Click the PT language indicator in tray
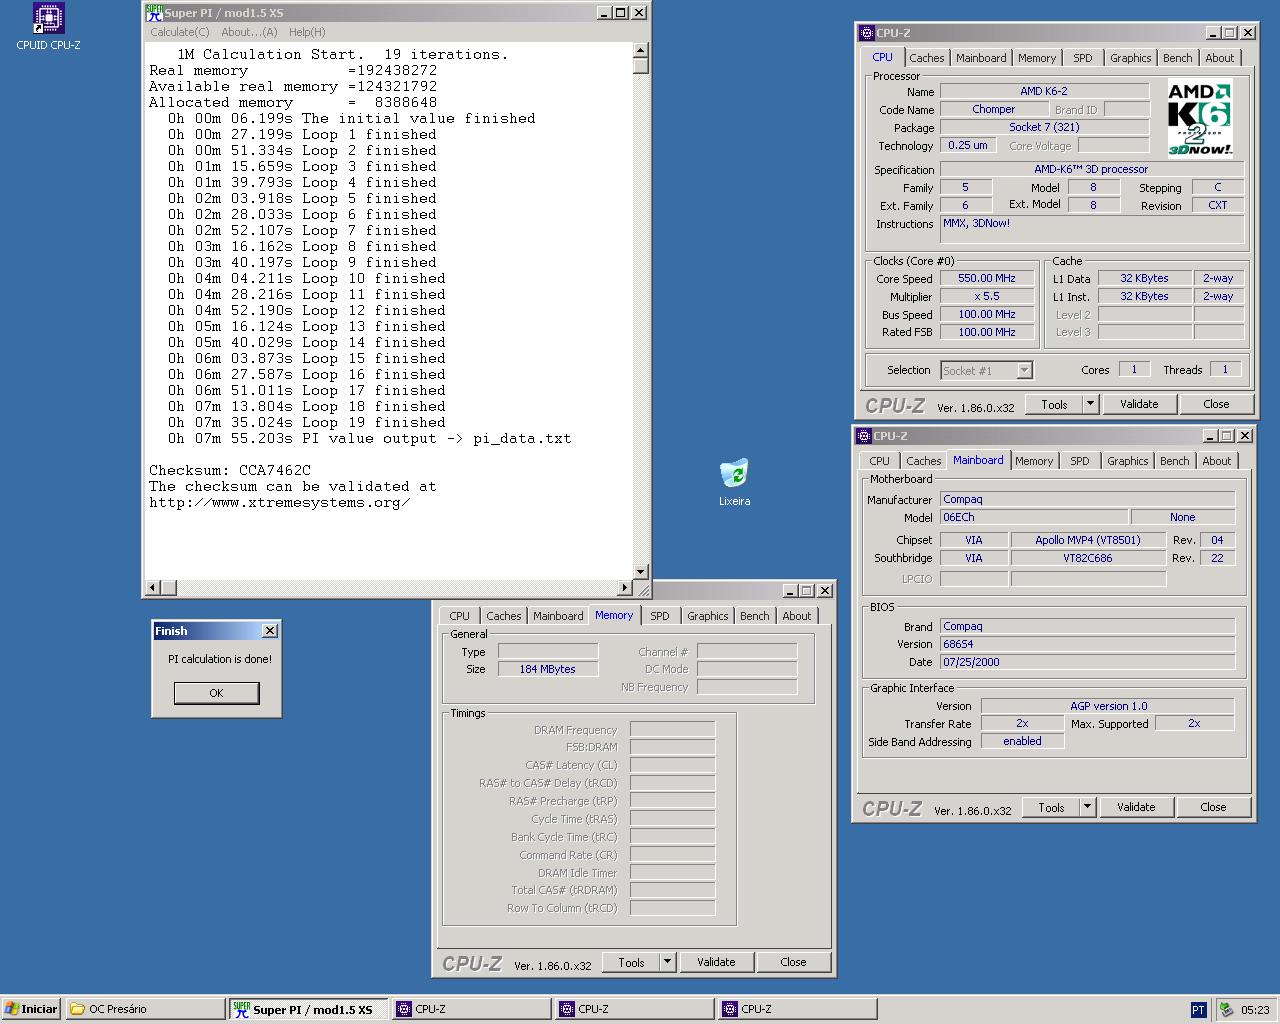Image resolution: width=1280 pixels, height=1024 pixels. tap(1198, 1010)
